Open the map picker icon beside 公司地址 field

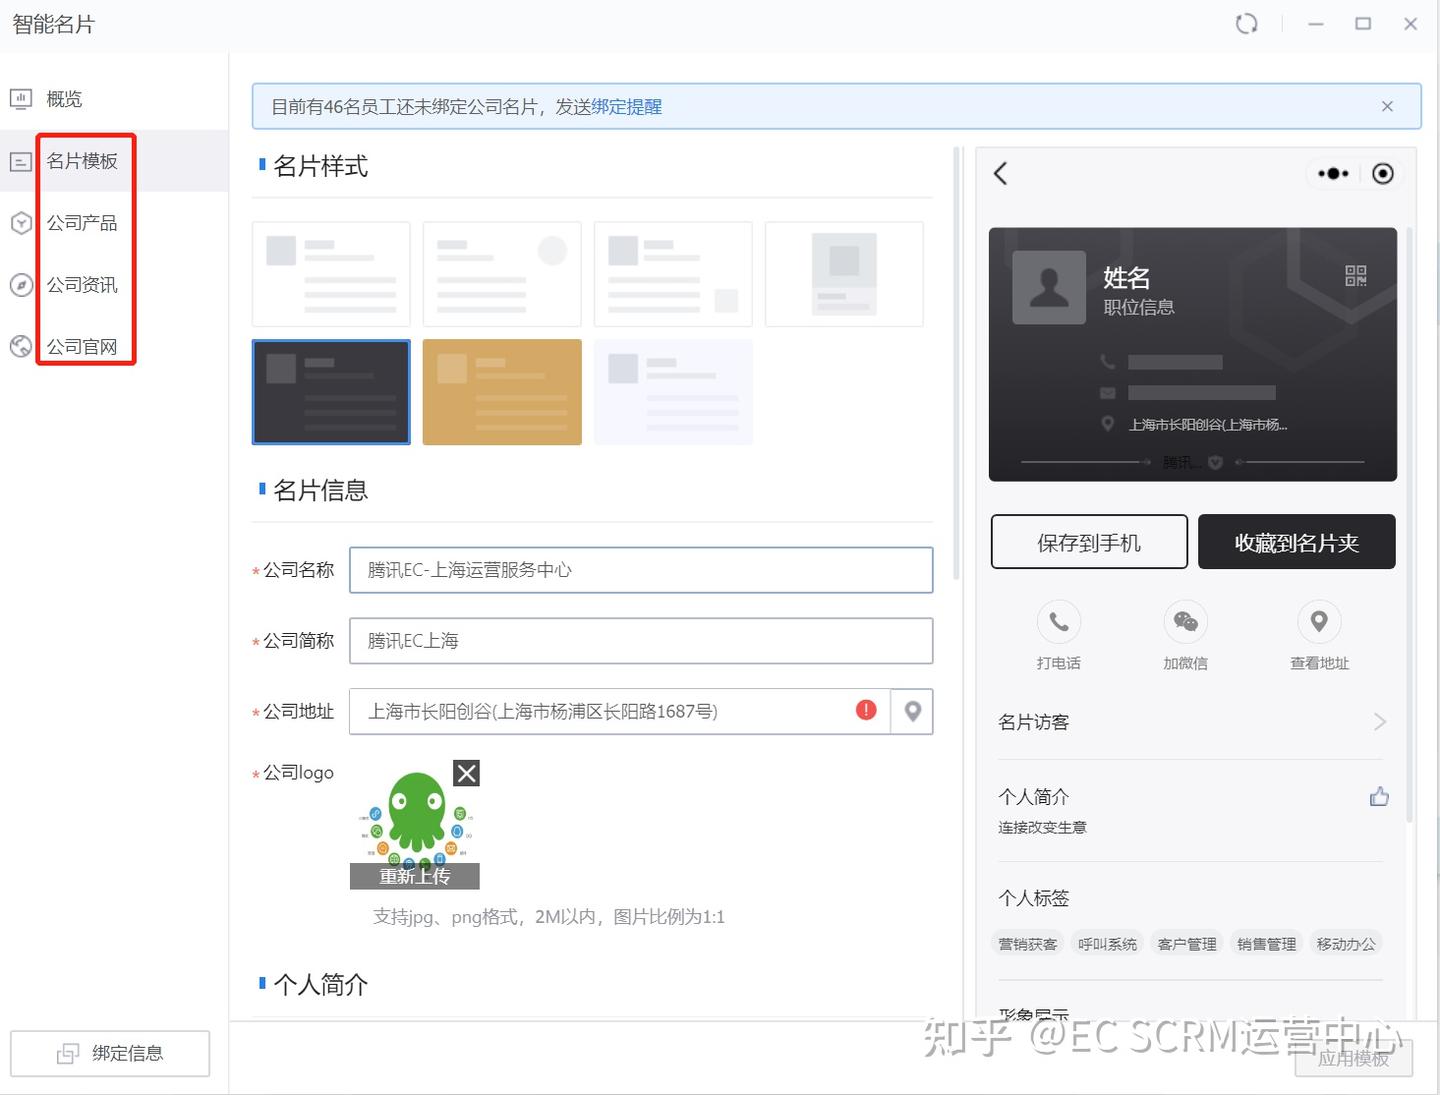[x=911, y=711]
